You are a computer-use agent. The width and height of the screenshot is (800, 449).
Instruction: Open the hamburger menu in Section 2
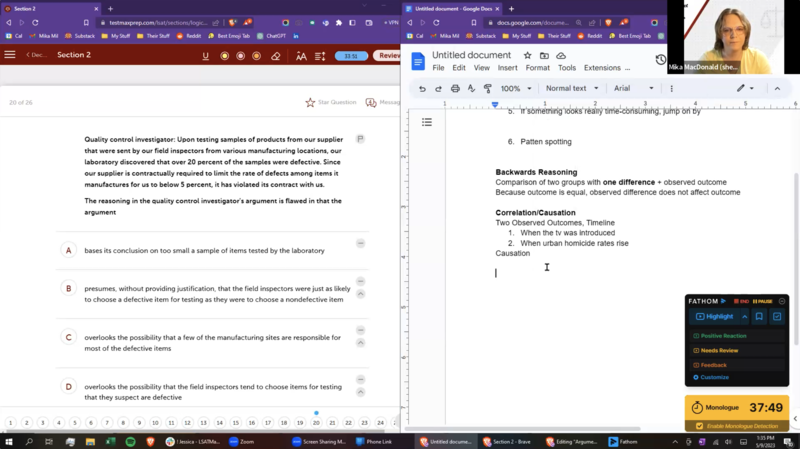[x=10, y=56]
